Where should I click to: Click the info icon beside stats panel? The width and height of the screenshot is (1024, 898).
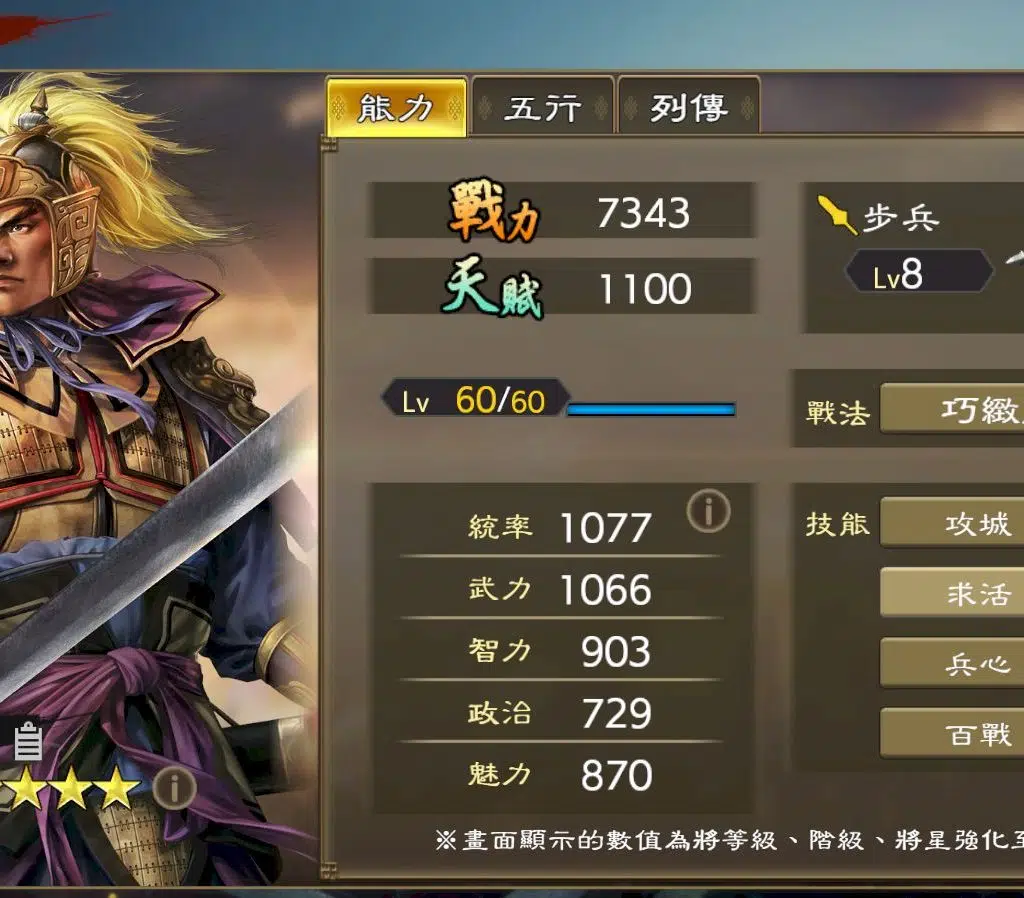[x=709, y=511]
